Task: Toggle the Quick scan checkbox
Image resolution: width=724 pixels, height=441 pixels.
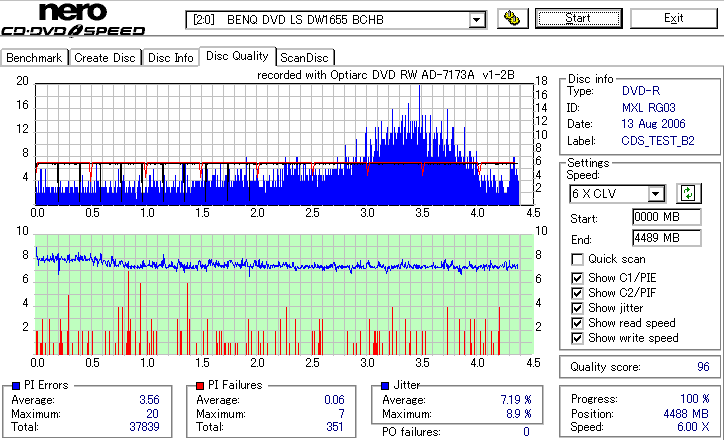Action: click(577, 259)
